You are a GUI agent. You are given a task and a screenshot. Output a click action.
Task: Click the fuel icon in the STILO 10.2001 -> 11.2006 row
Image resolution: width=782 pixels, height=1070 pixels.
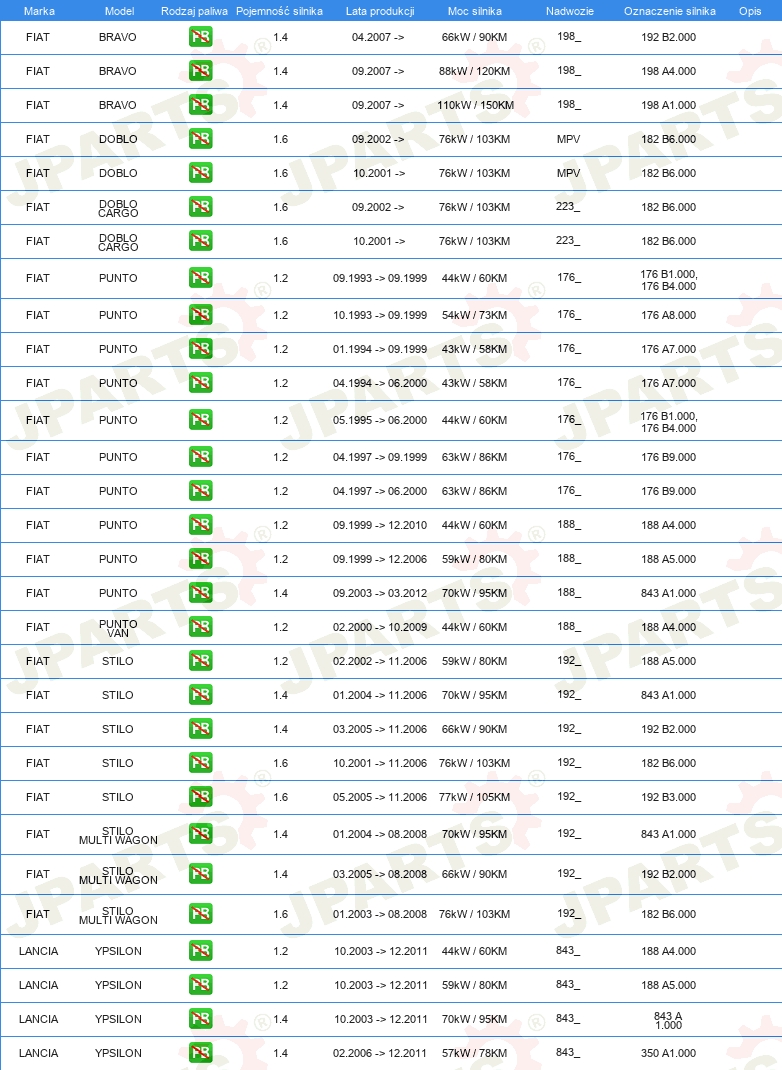click(201, 764)
